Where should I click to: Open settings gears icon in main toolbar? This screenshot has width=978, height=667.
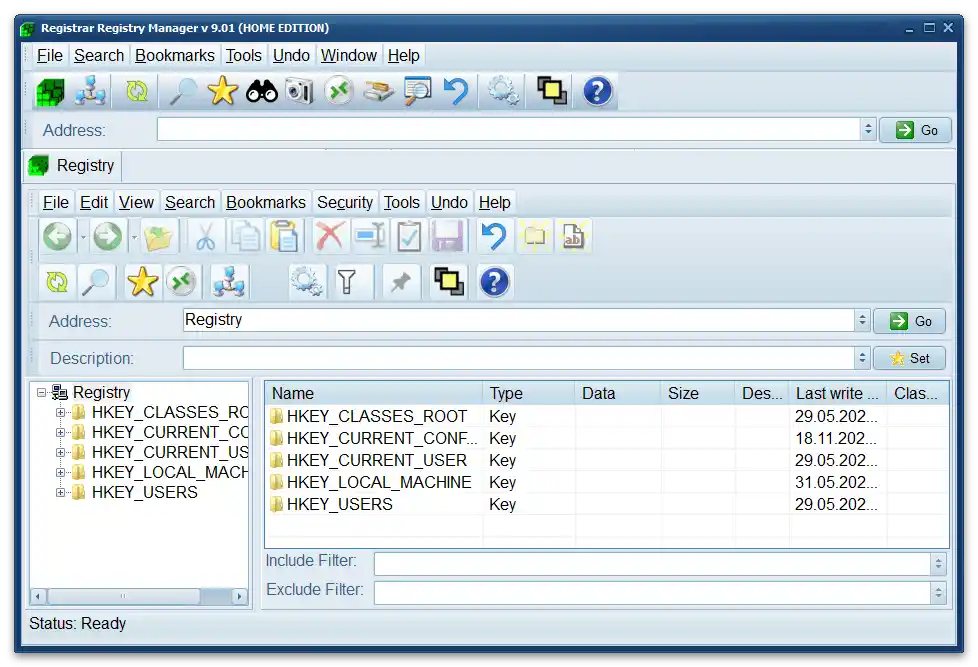point(503,92)
